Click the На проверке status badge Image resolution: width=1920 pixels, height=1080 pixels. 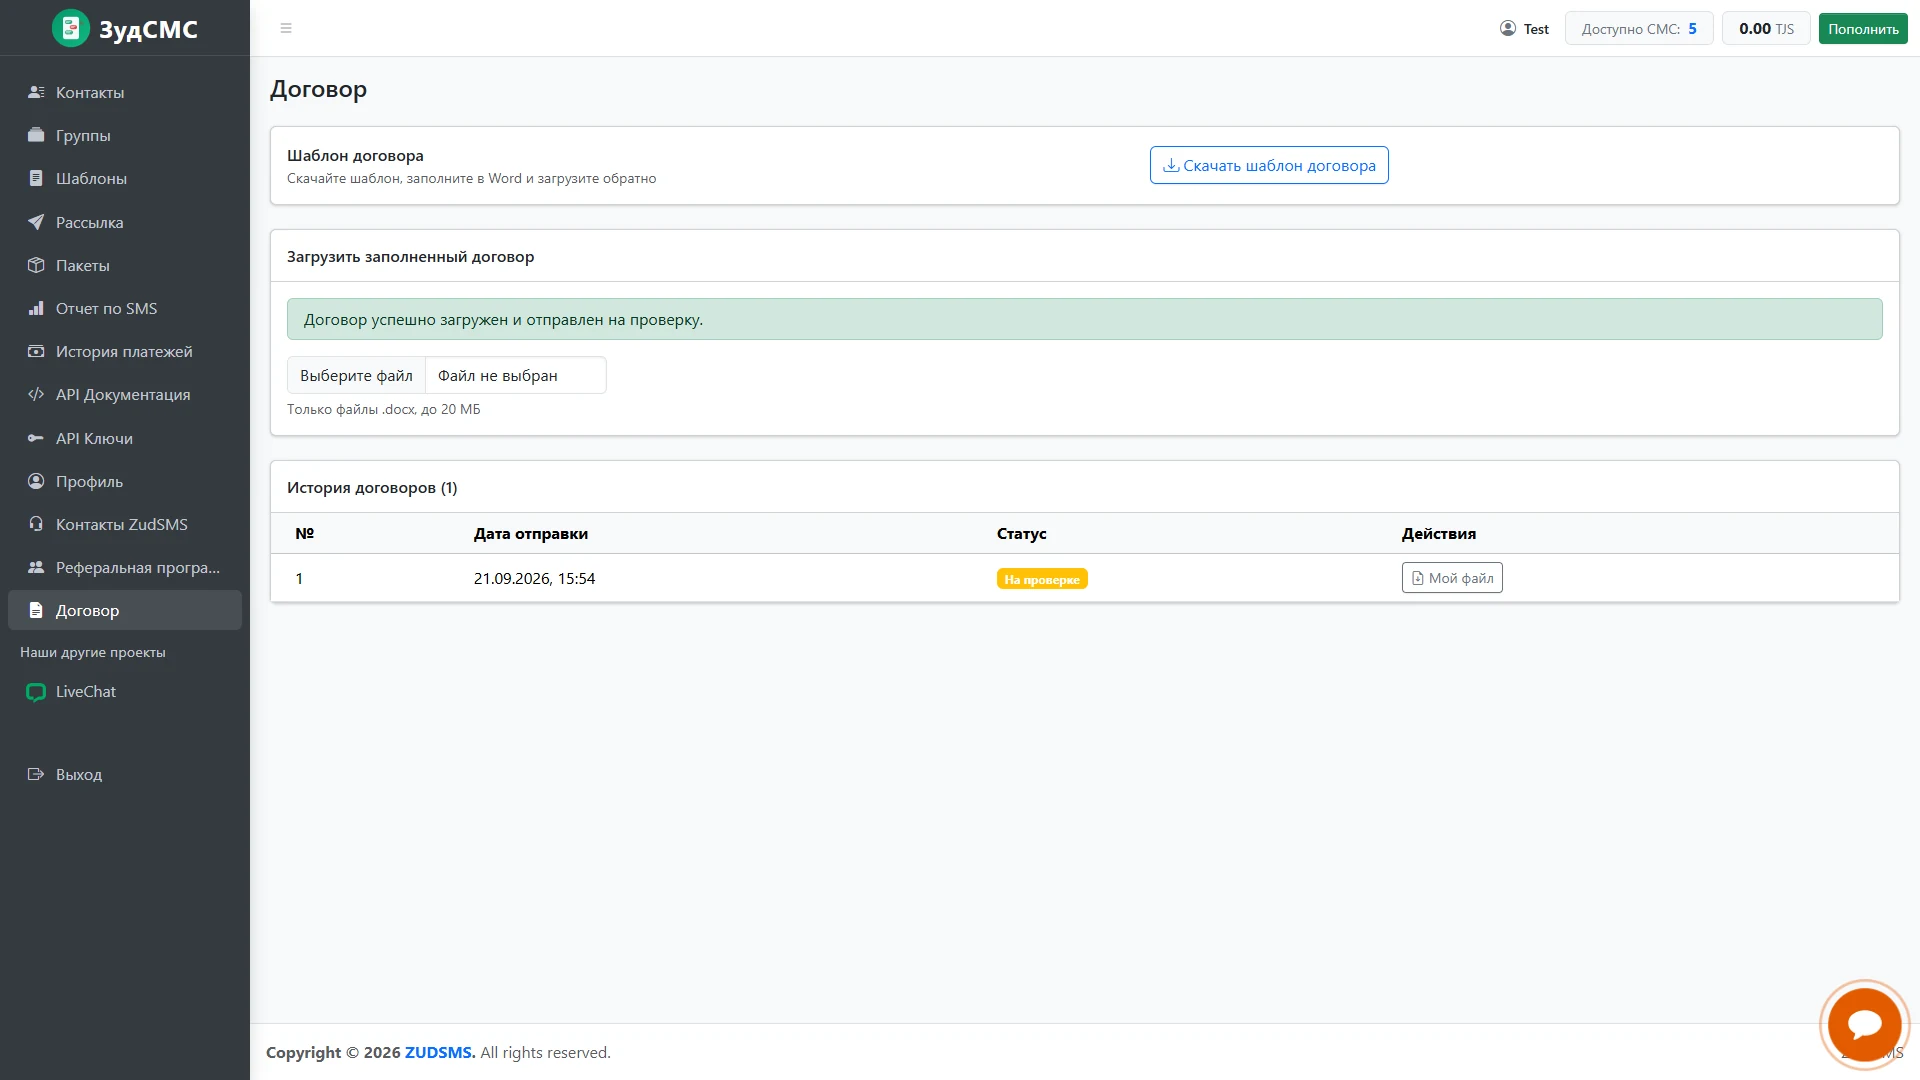point(1042,579)
